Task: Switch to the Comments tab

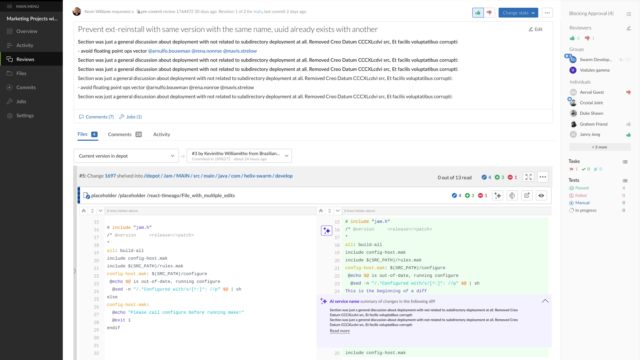Action: tap(124, 134)
